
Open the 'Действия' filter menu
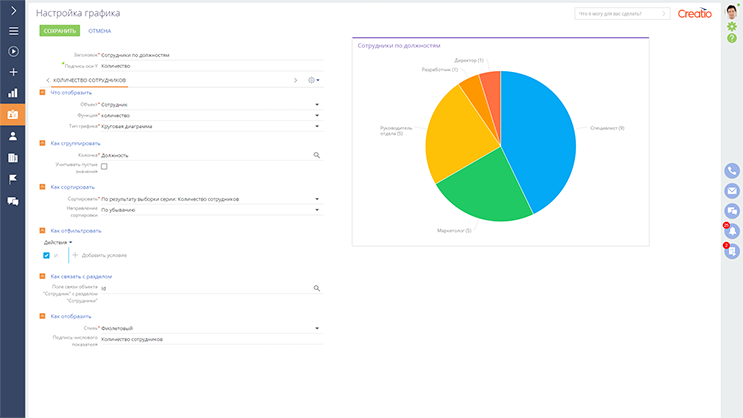click(x=59, y=242)
